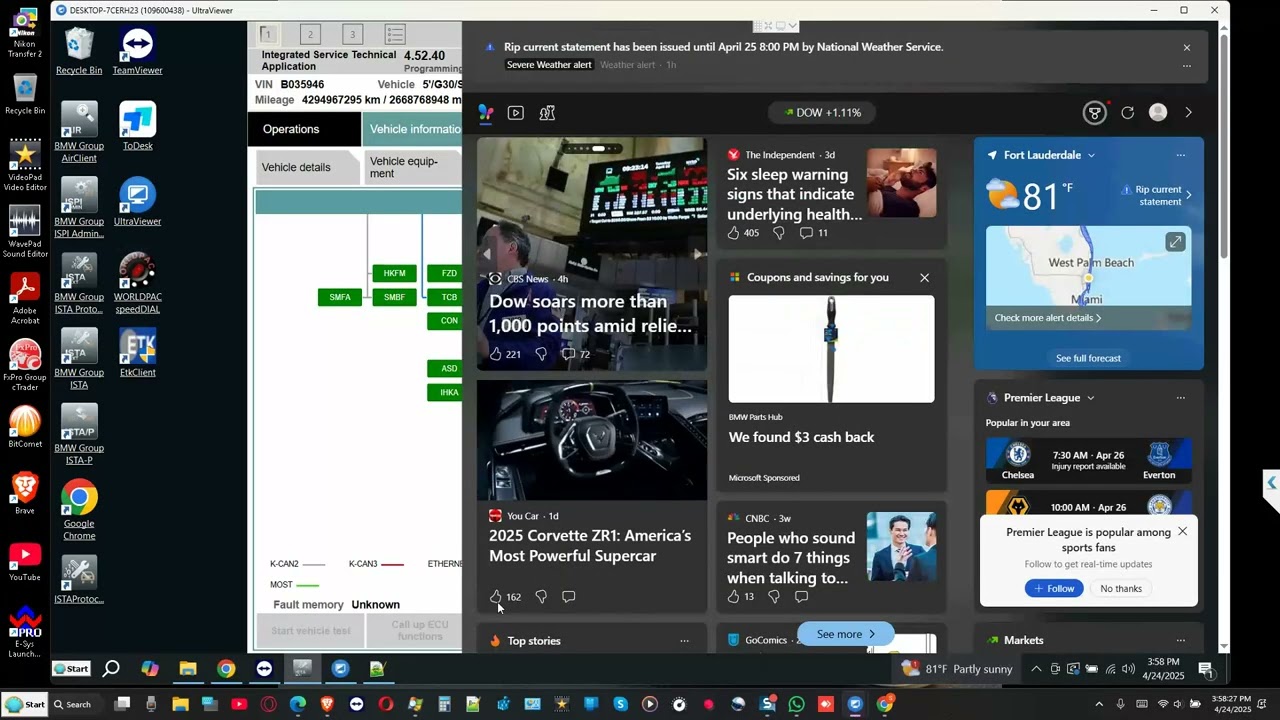Open more options on the weather alert
This screenshot has height=720, width=1280.
[x=1187, y=66]
